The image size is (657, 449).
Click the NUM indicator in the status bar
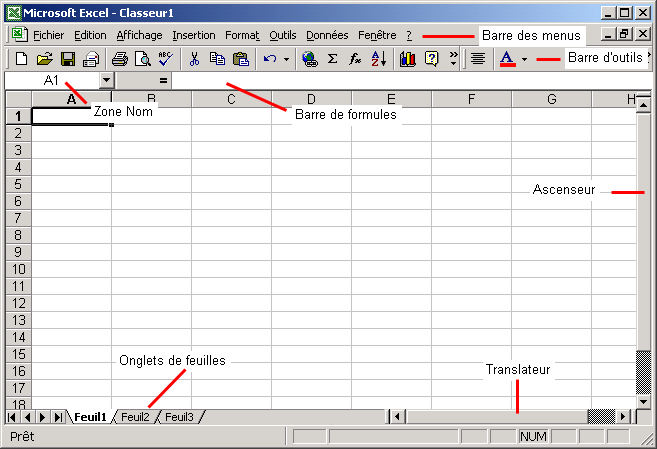point(533,437)
